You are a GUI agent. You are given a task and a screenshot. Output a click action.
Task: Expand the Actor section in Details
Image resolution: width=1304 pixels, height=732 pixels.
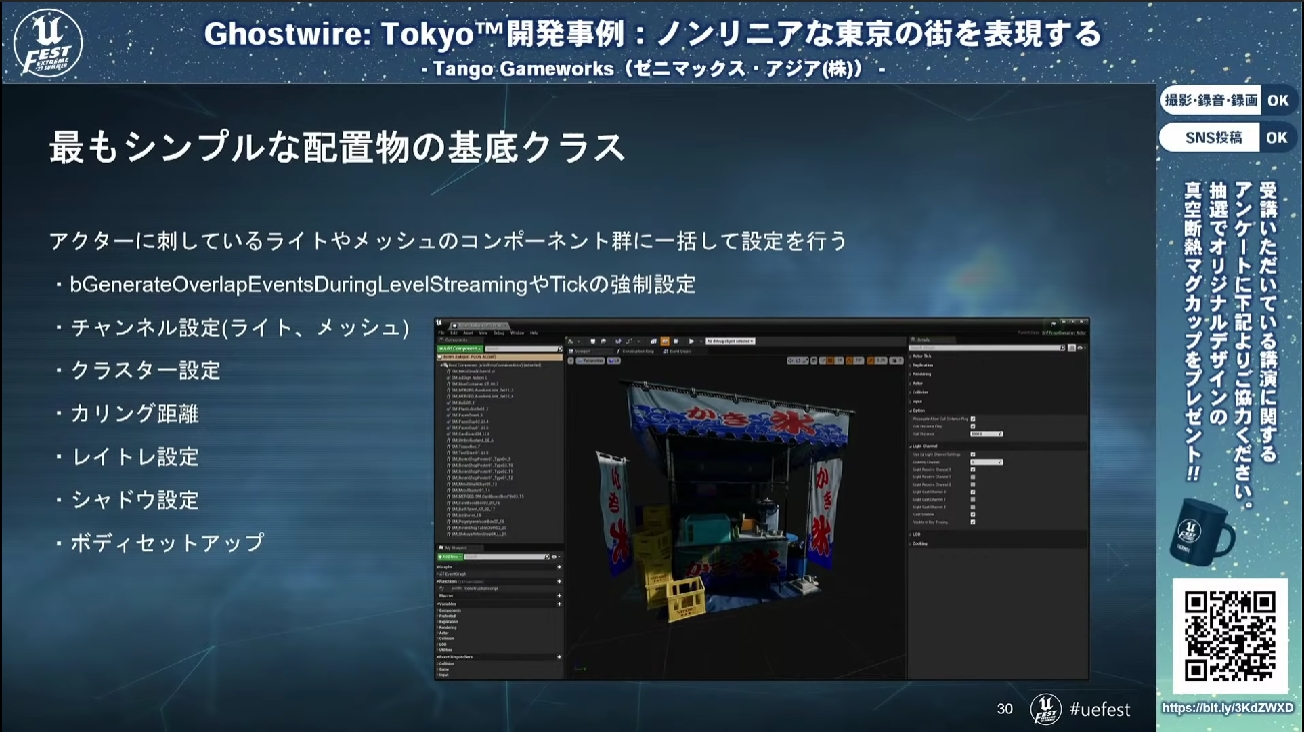(x=918, y=383)
